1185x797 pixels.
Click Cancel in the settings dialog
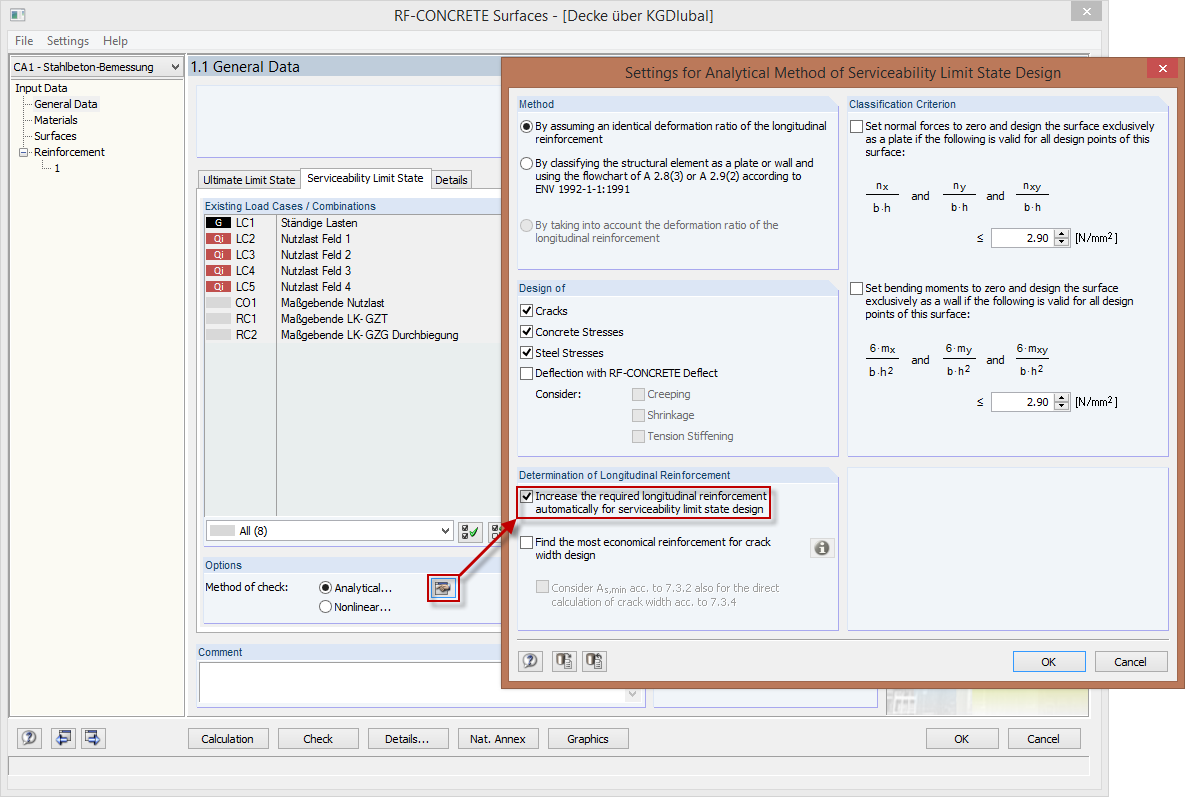pyautogui.click(x=1131, y=662)
